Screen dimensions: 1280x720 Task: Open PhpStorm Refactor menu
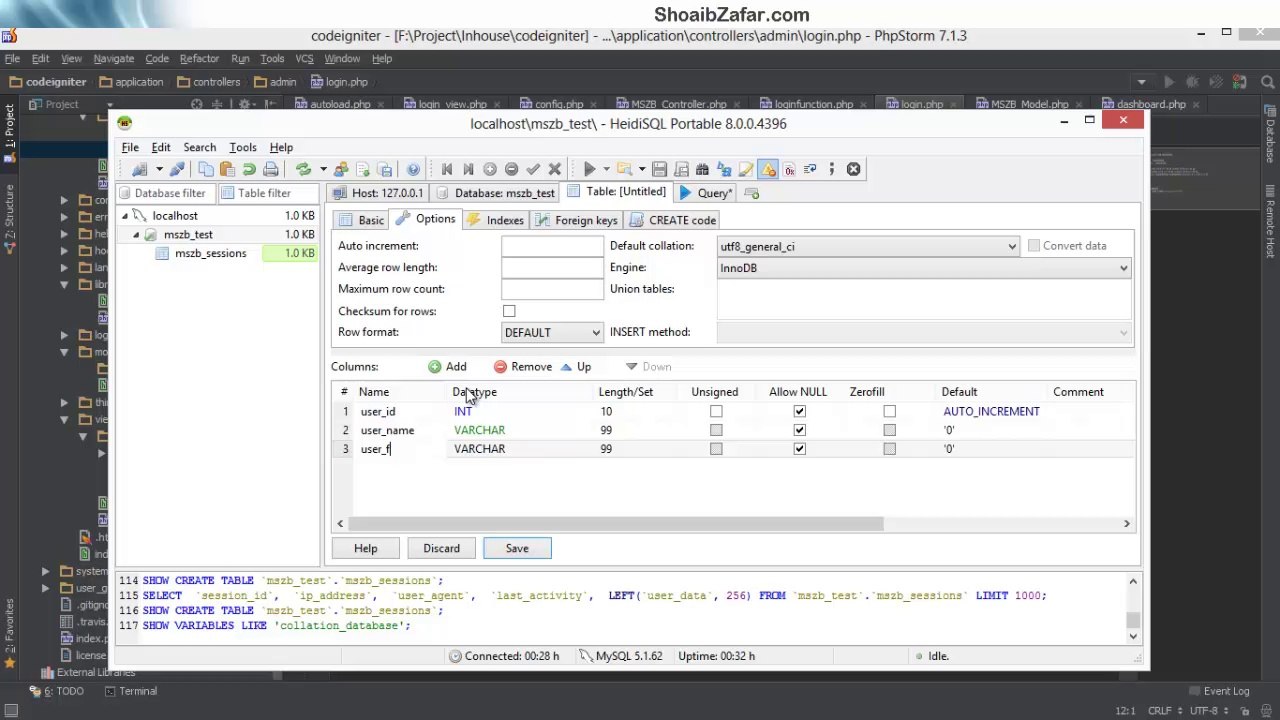coord(199,59)
